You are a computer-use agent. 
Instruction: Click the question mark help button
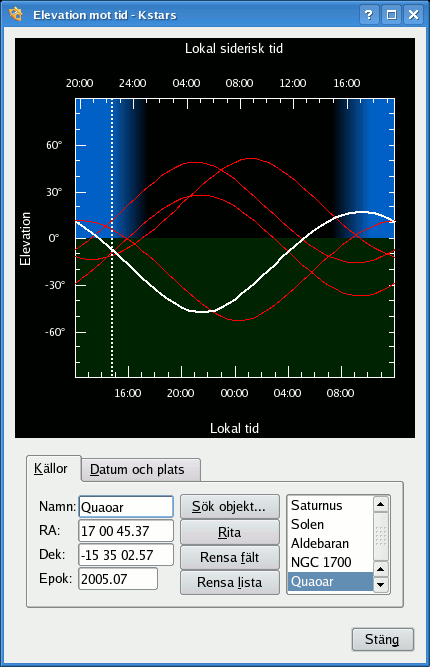pos(369,15)
